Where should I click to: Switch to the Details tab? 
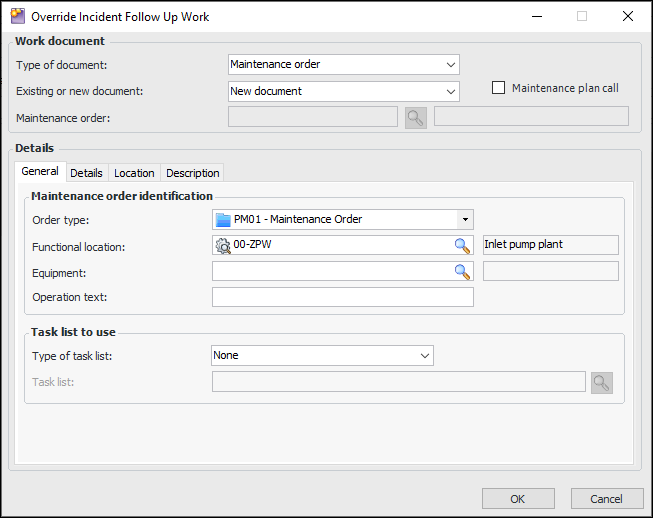coord(86,173)
